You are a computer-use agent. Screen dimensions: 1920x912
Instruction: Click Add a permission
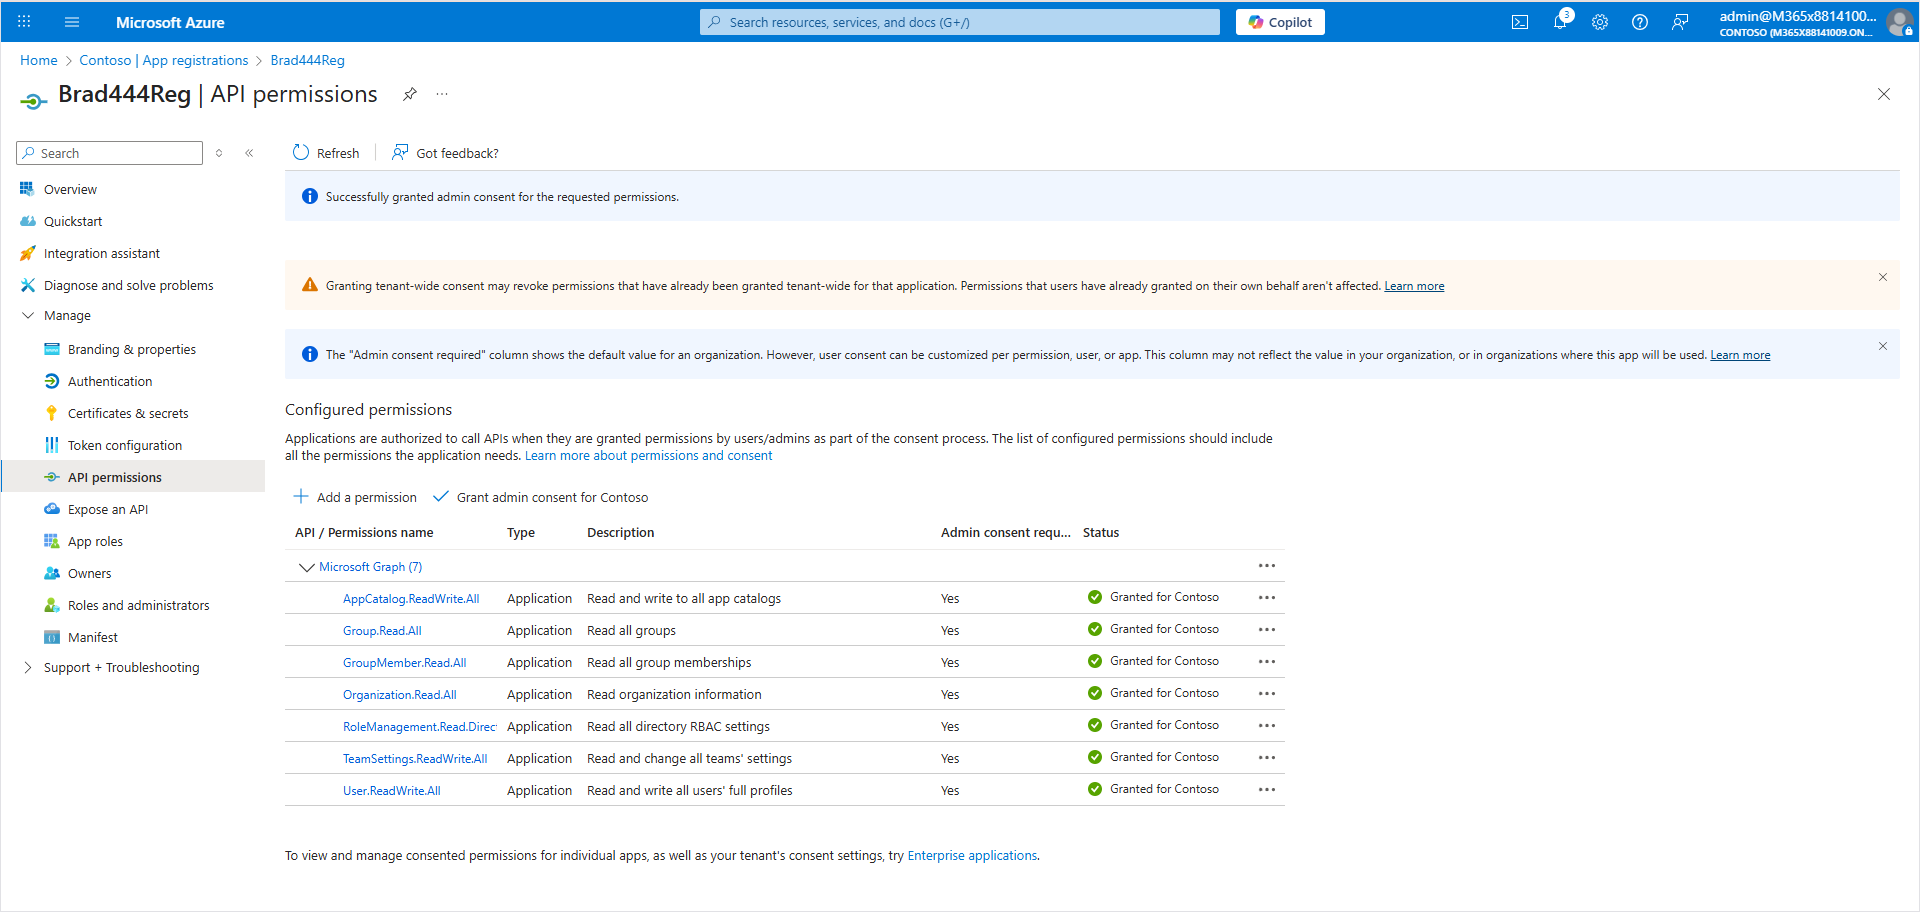click(356, 497)
